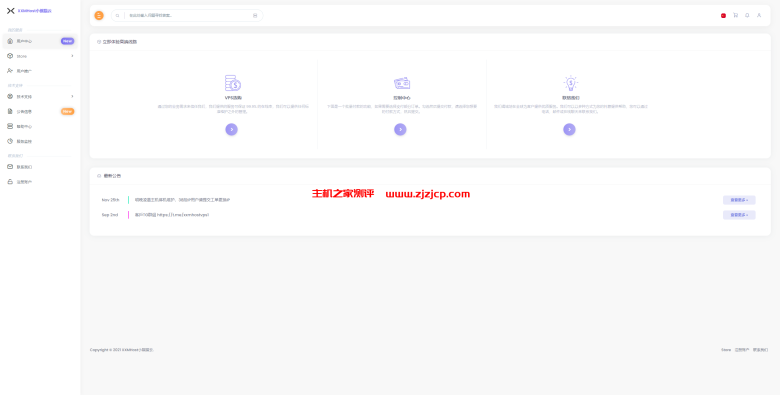Expand the lifebuoy support item's chevron
This screenshot has width=780, height=395.
[x=72, y=96]
